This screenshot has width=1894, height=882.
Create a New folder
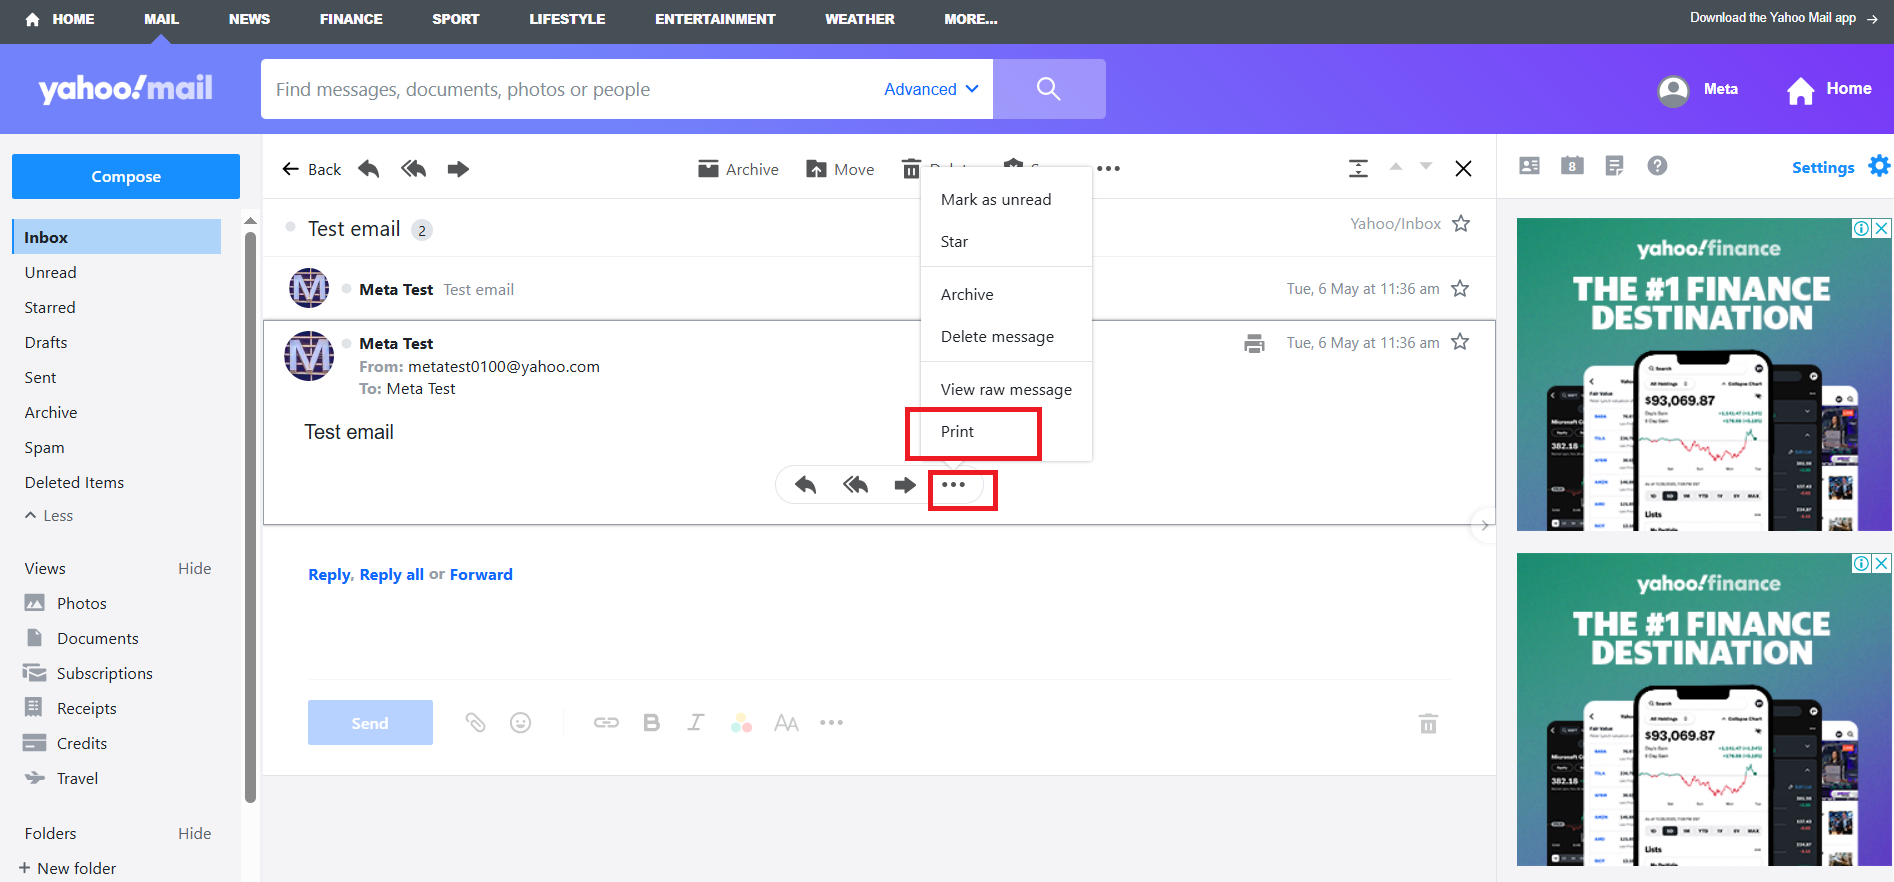(67, 868)
